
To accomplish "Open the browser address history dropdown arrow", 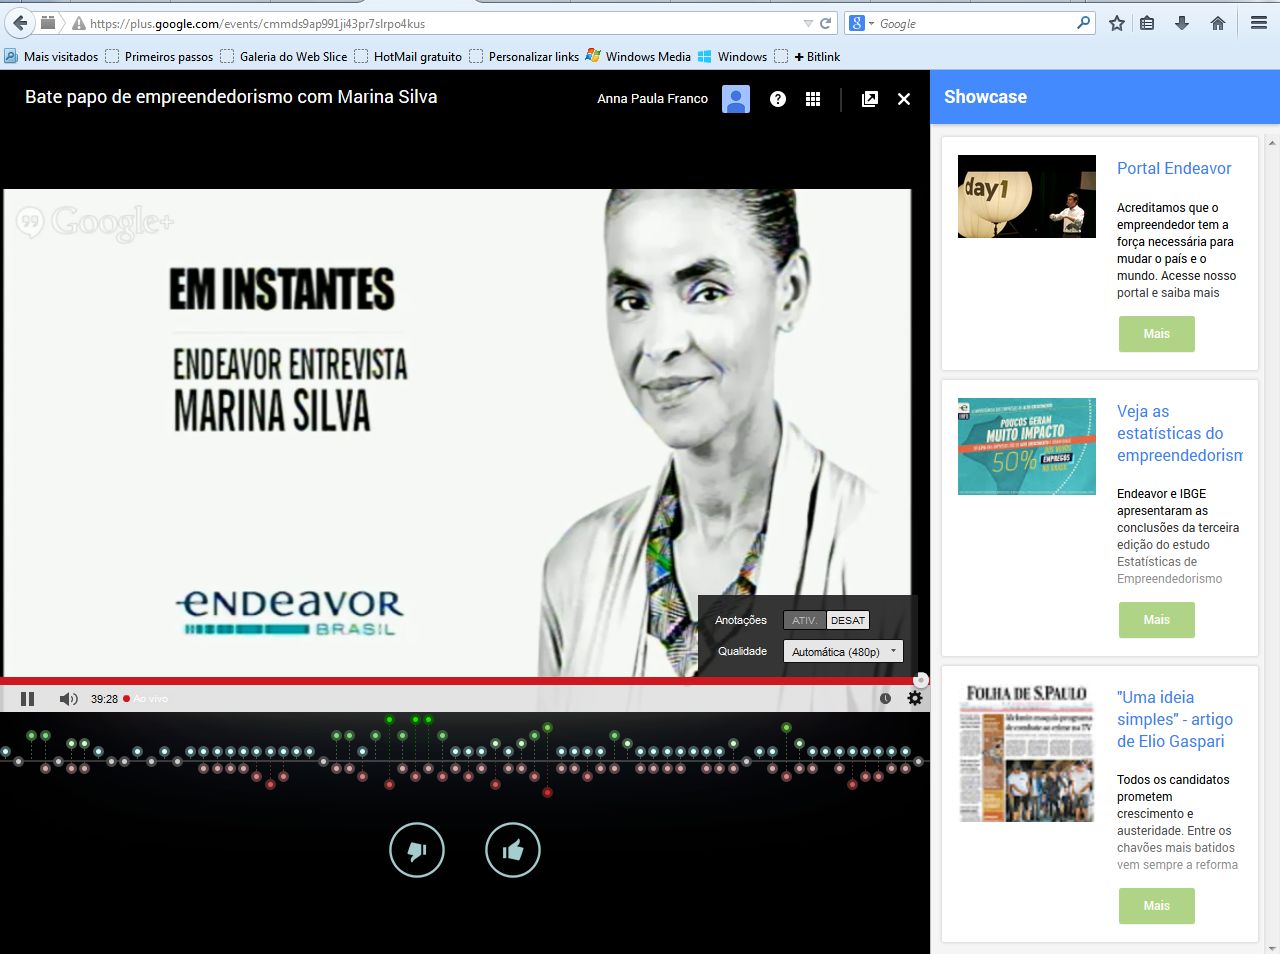I will coord(808,23).
